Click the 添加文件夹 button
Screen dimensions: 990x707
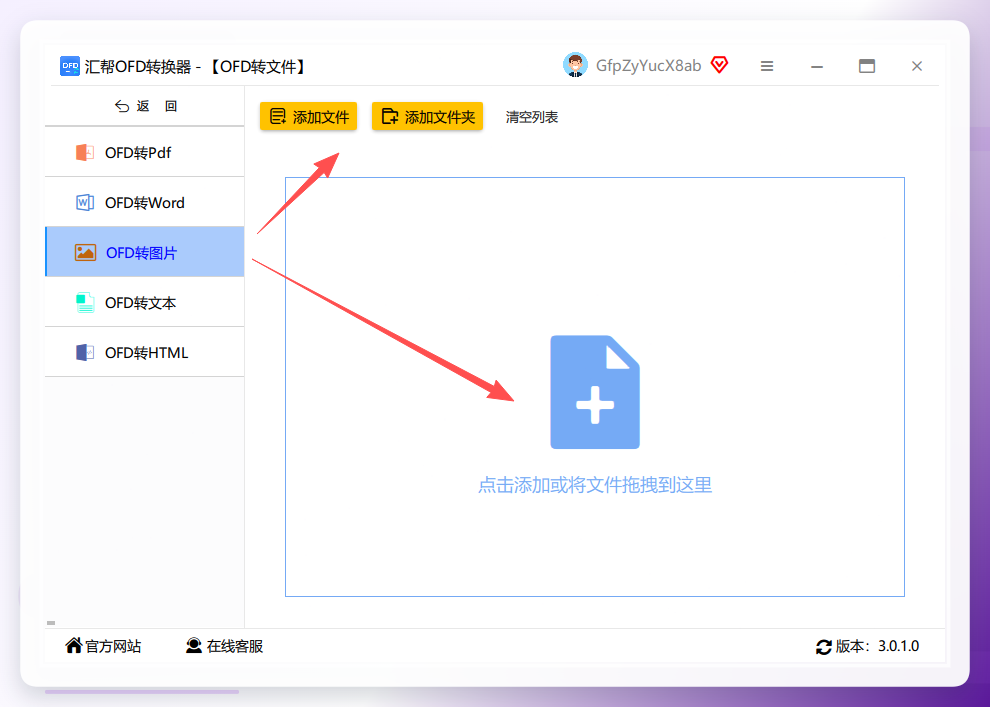point(427,117)
